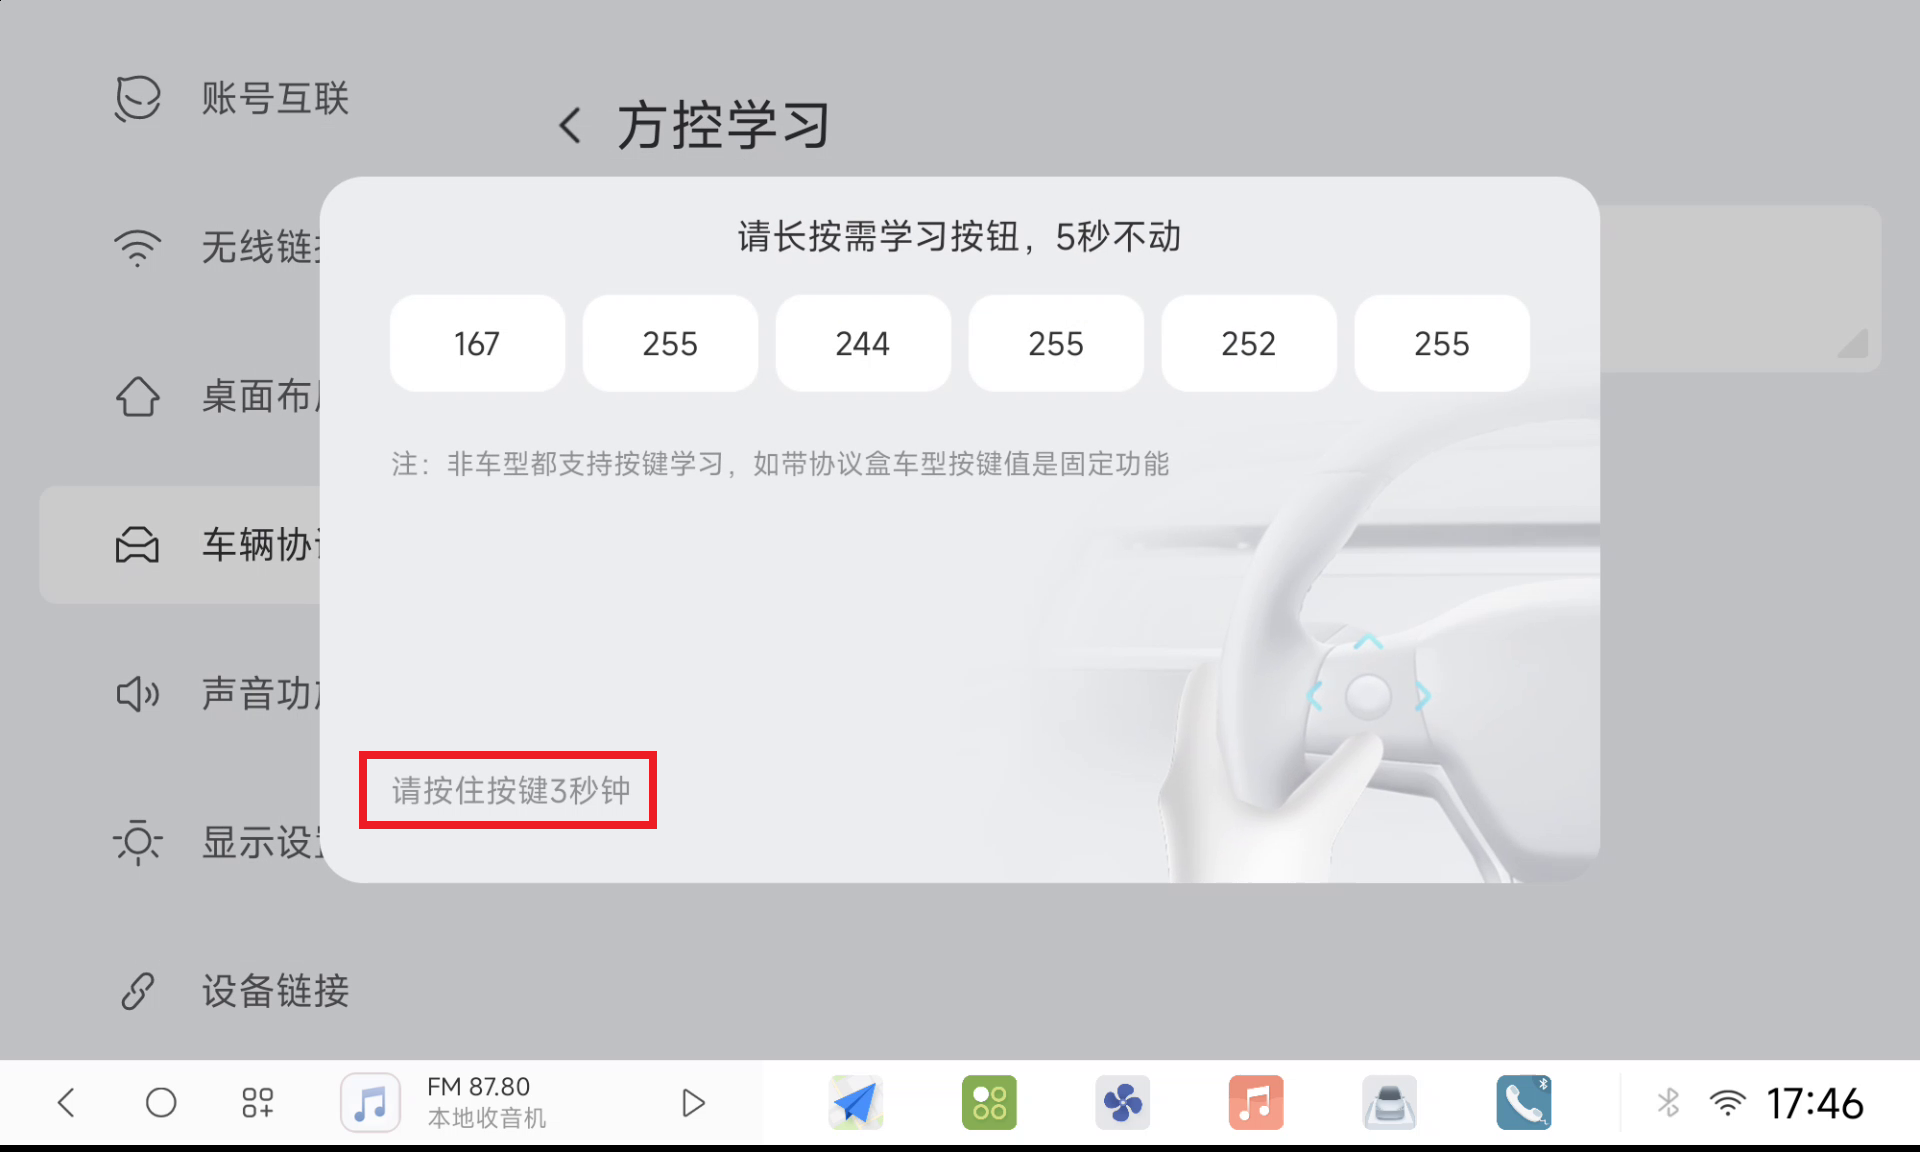Screen dimensions: 1920x1152
Task: Open the 桌面布局 home icon item
Action: (137, 397)
